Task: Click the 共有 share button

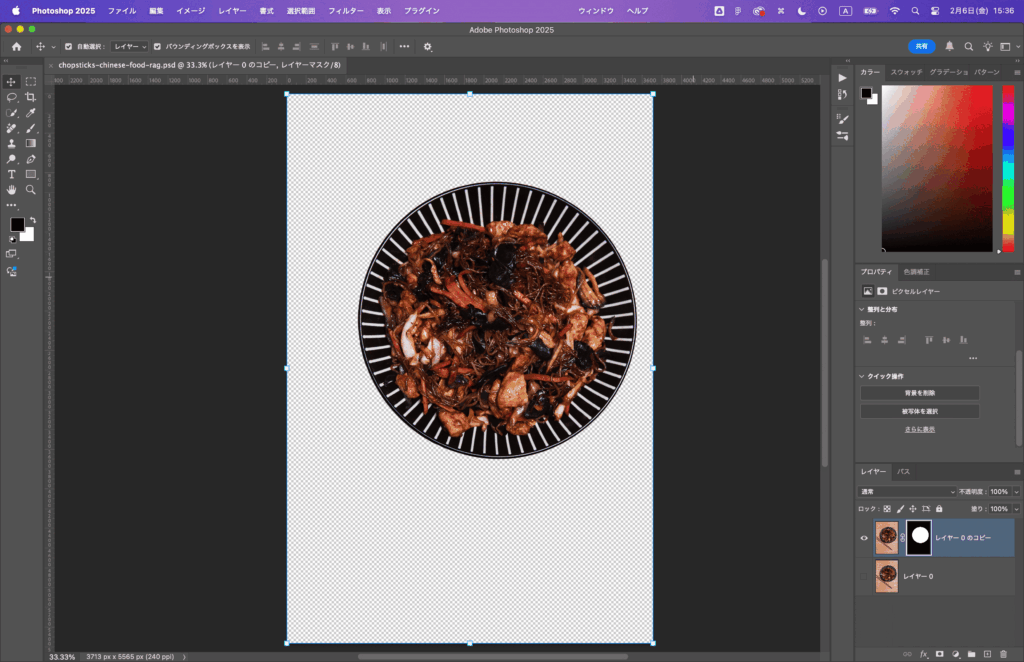Action: [x=921, y=46]
